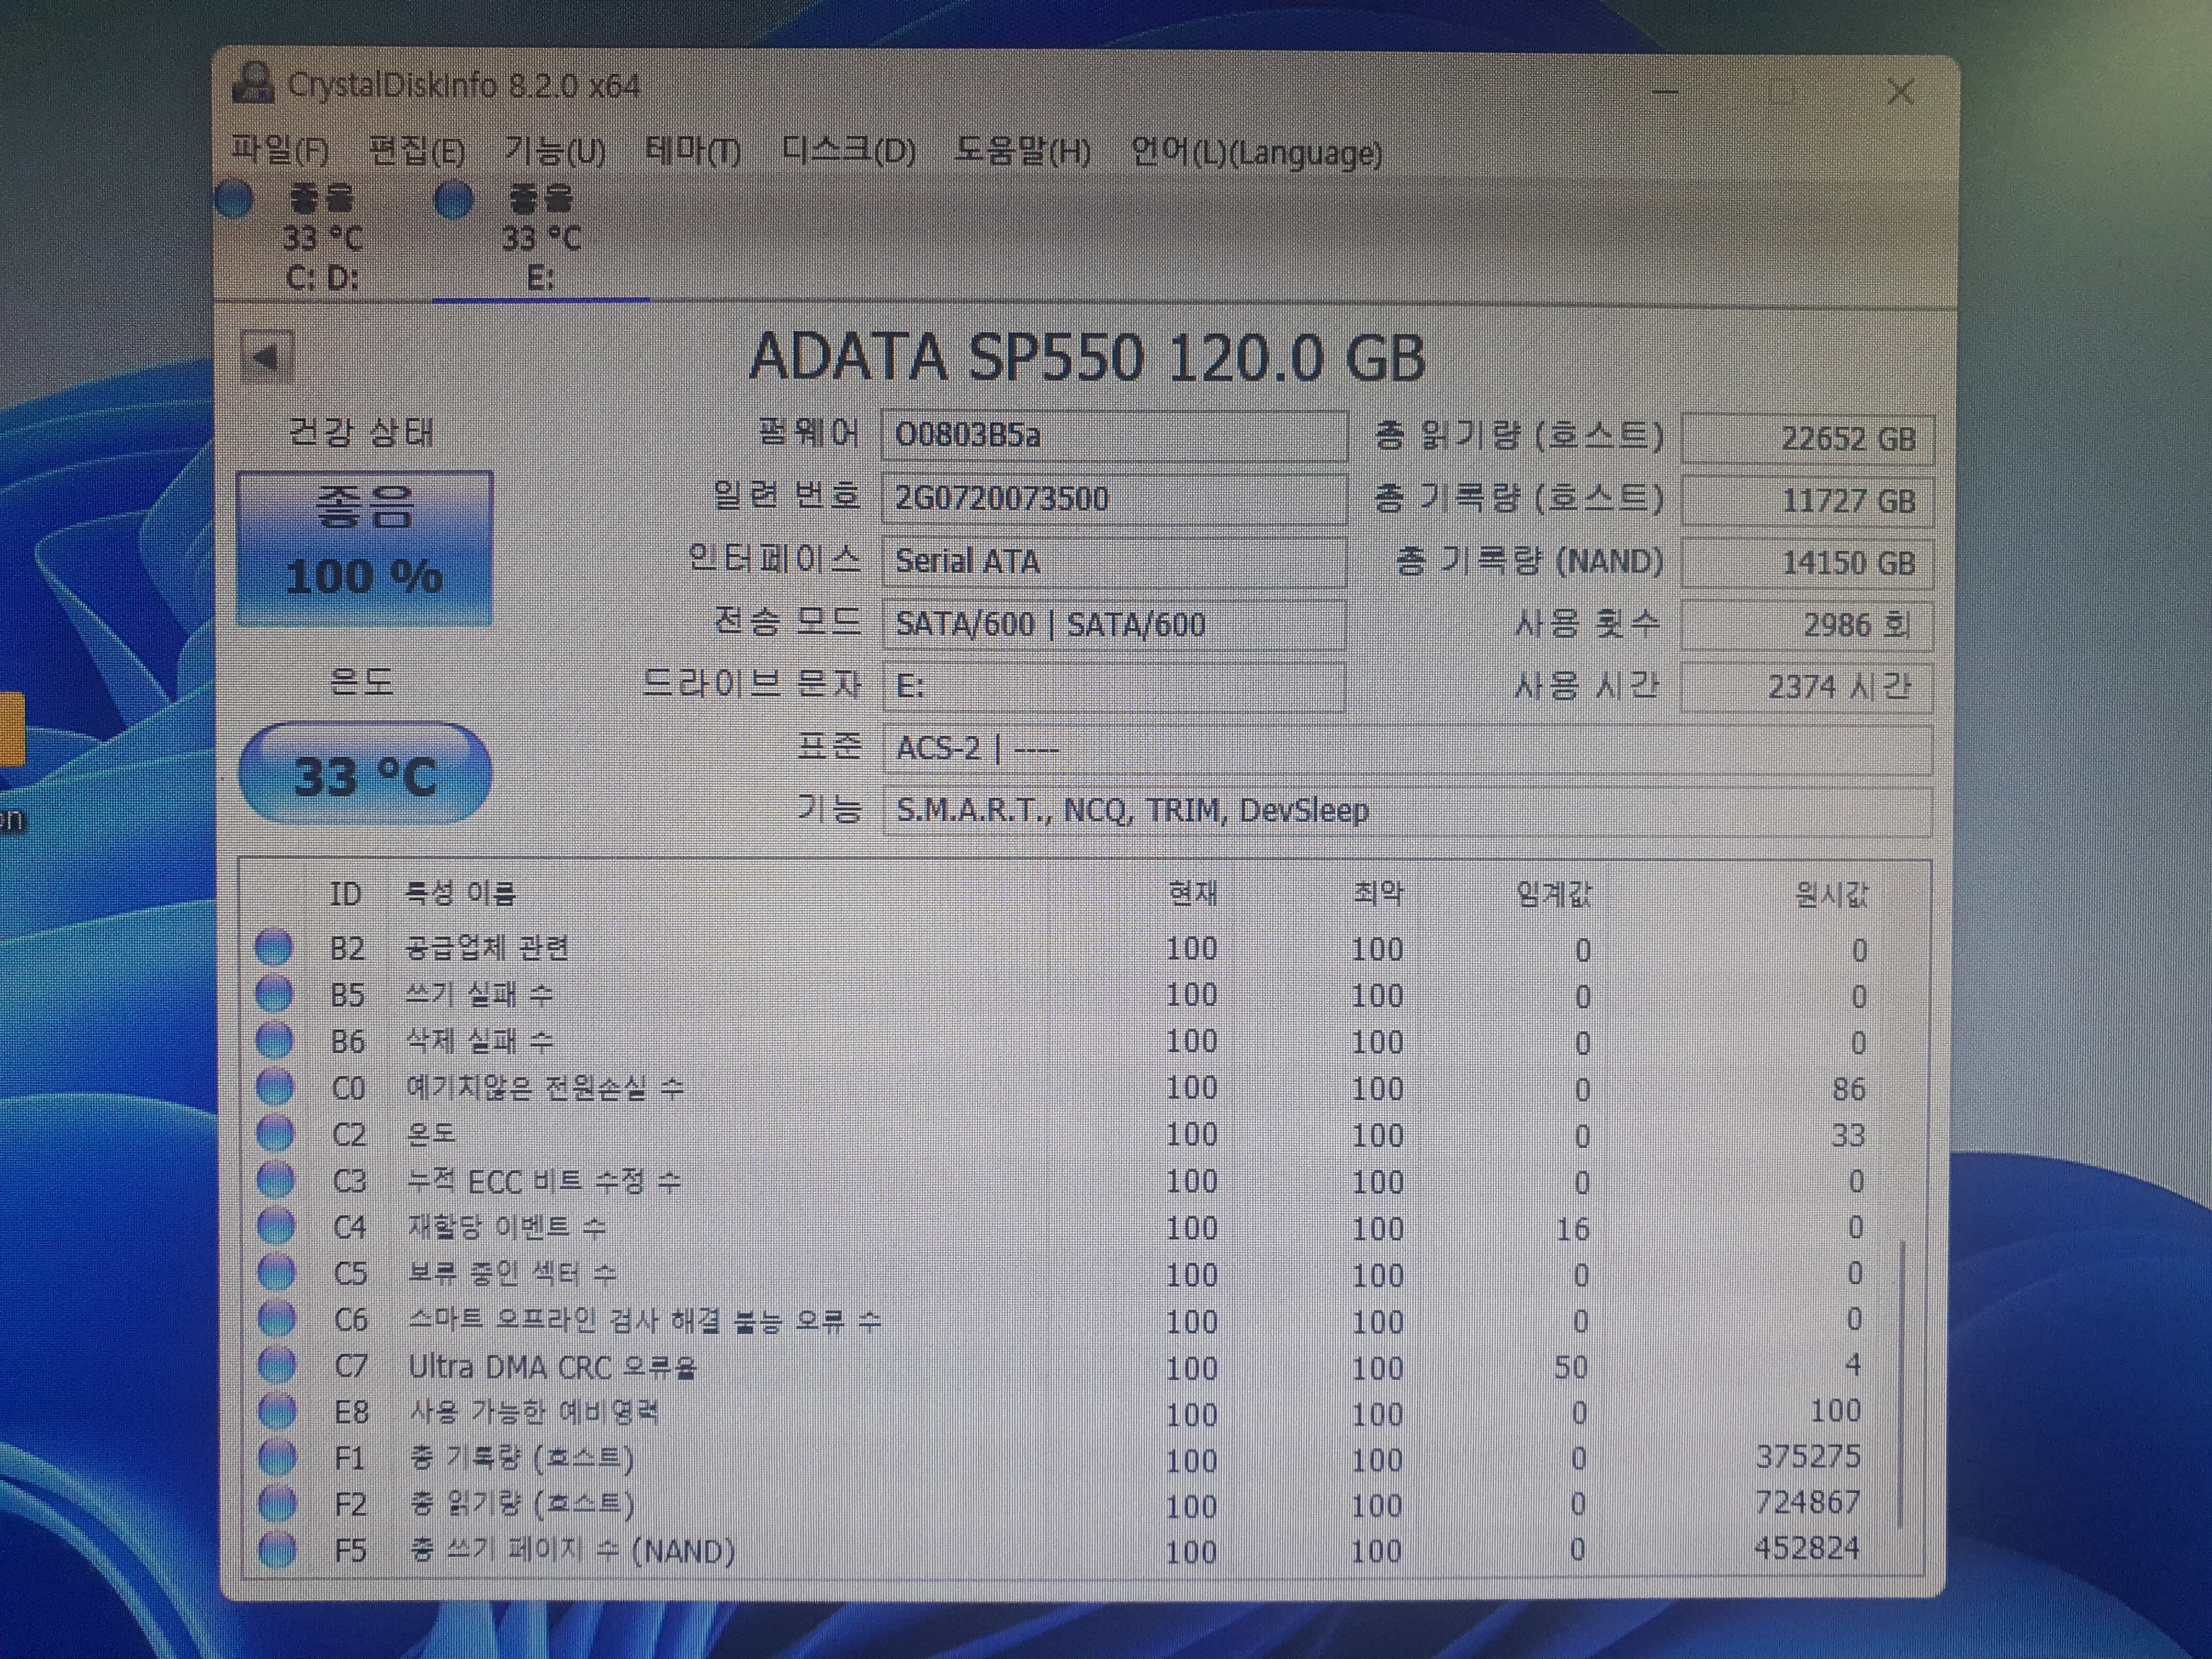The image size is (2212, 1659).
Task: Click raw value 724867 in F2 row
Action: coord(1808,1502)
